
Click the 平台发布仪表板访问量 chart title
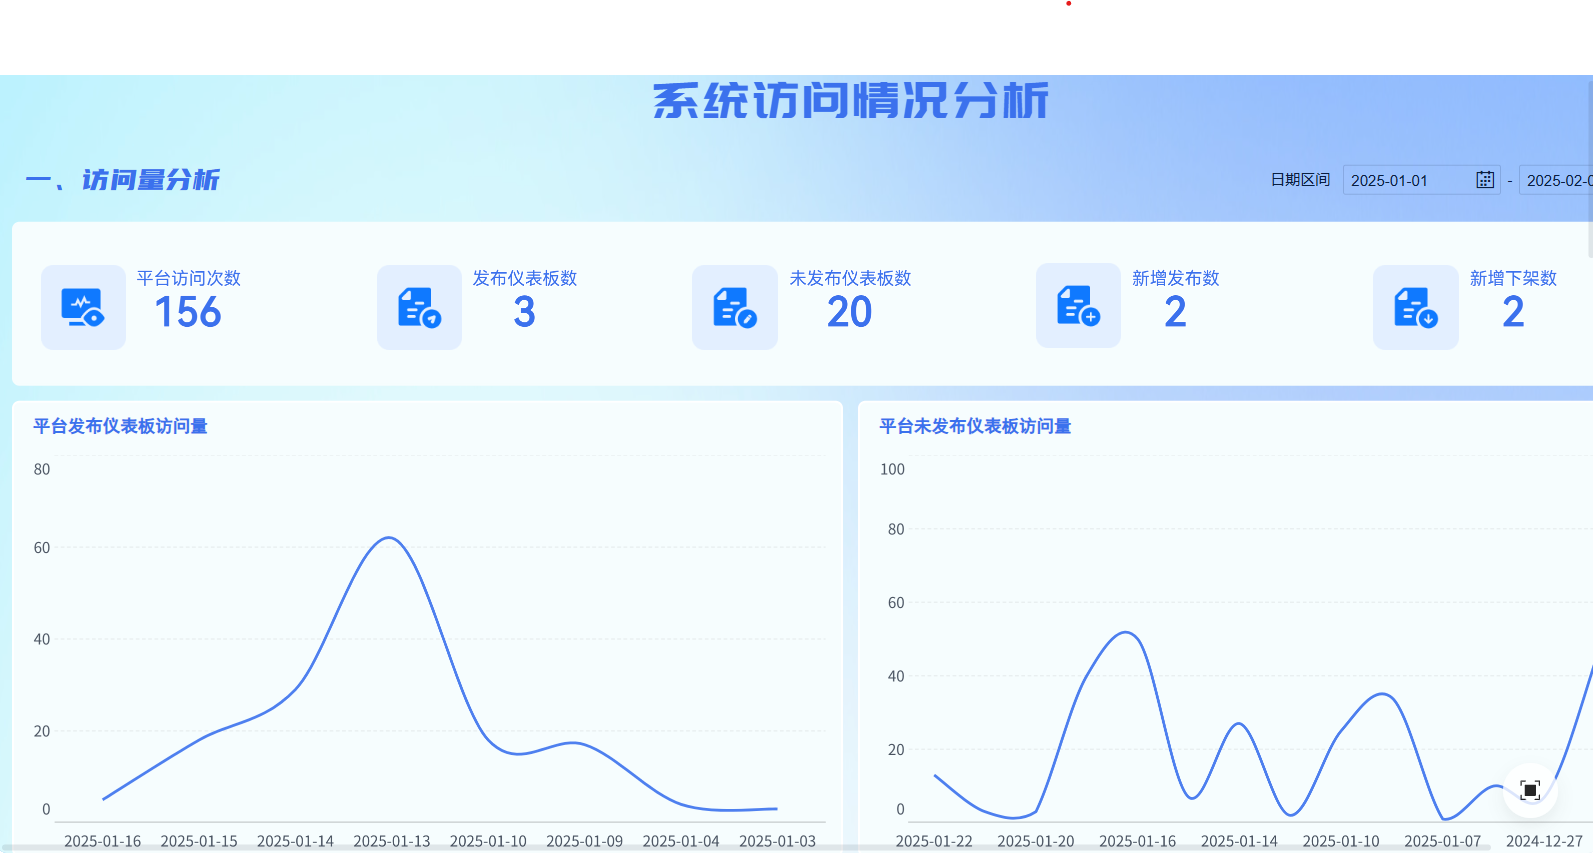tap(120, 426)
